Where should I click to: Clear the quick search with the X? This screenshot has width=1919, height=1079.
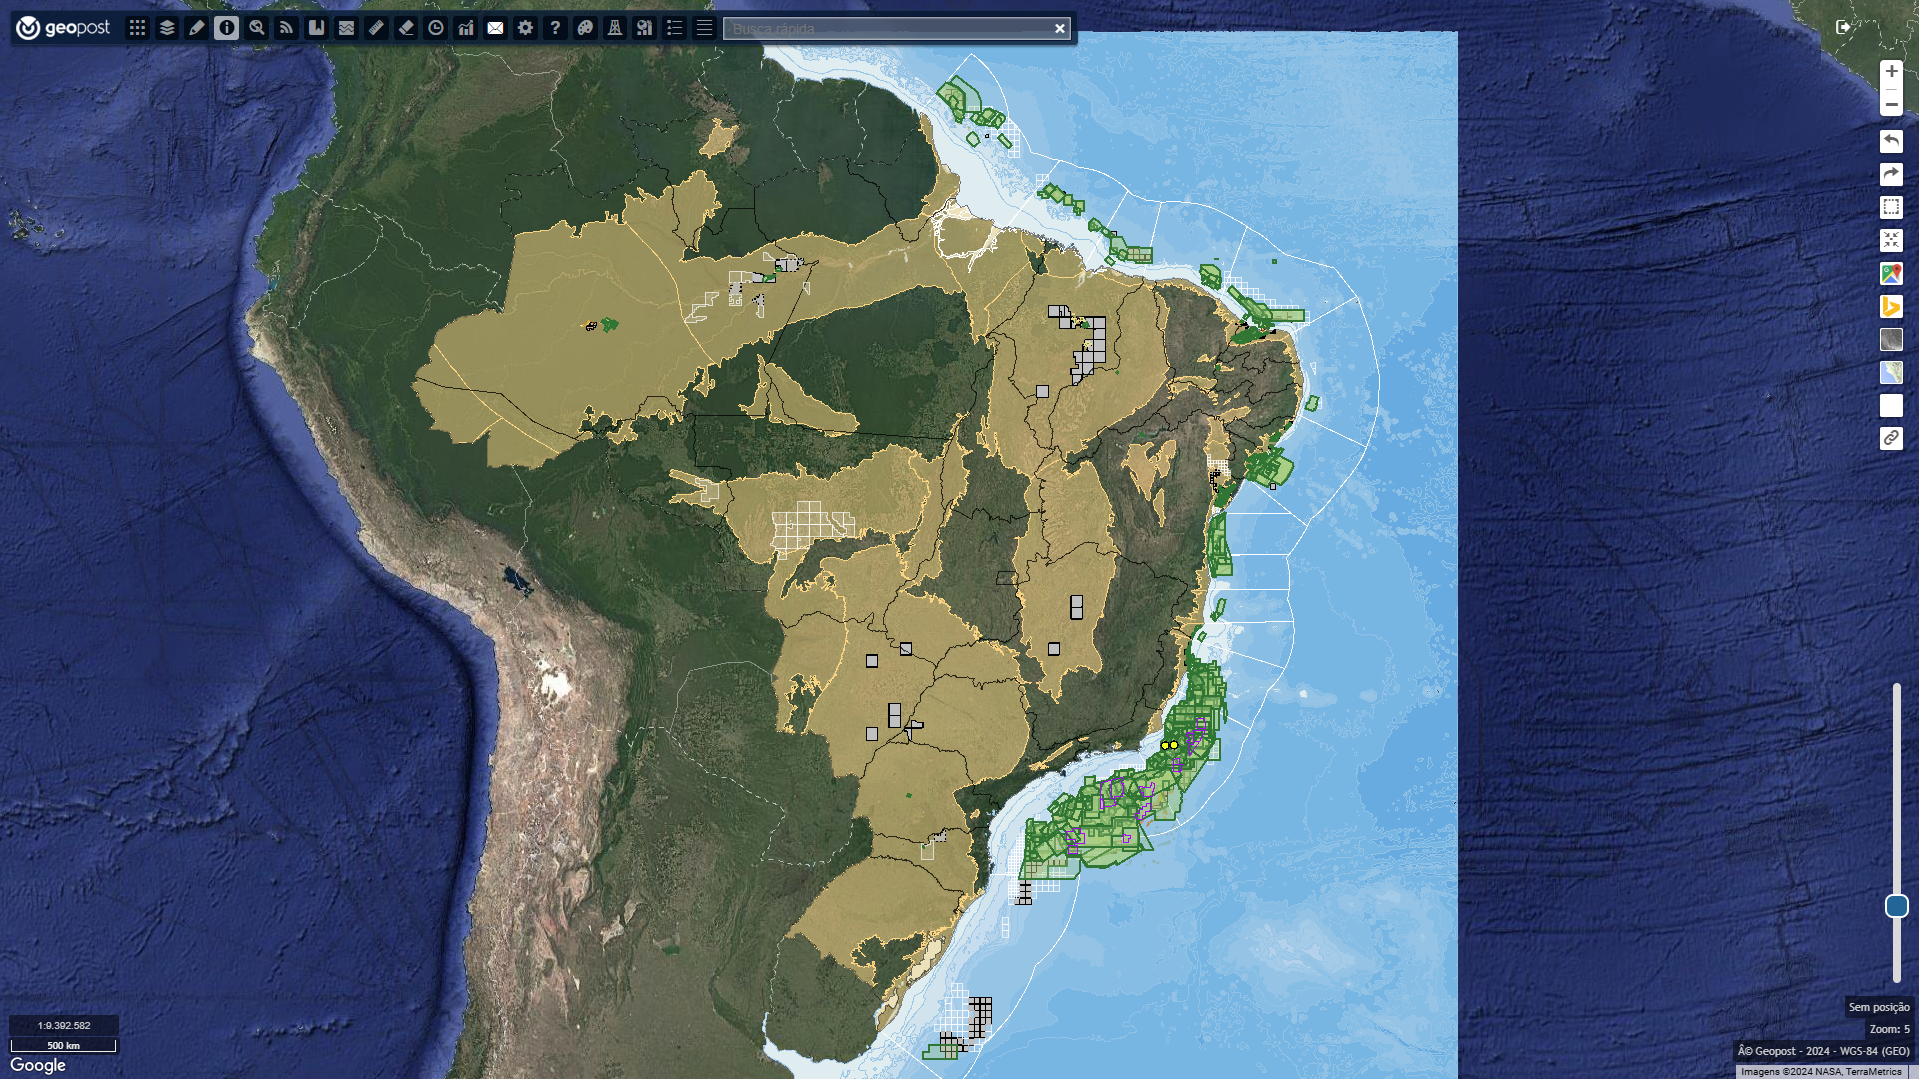[x=1059, y=28]
